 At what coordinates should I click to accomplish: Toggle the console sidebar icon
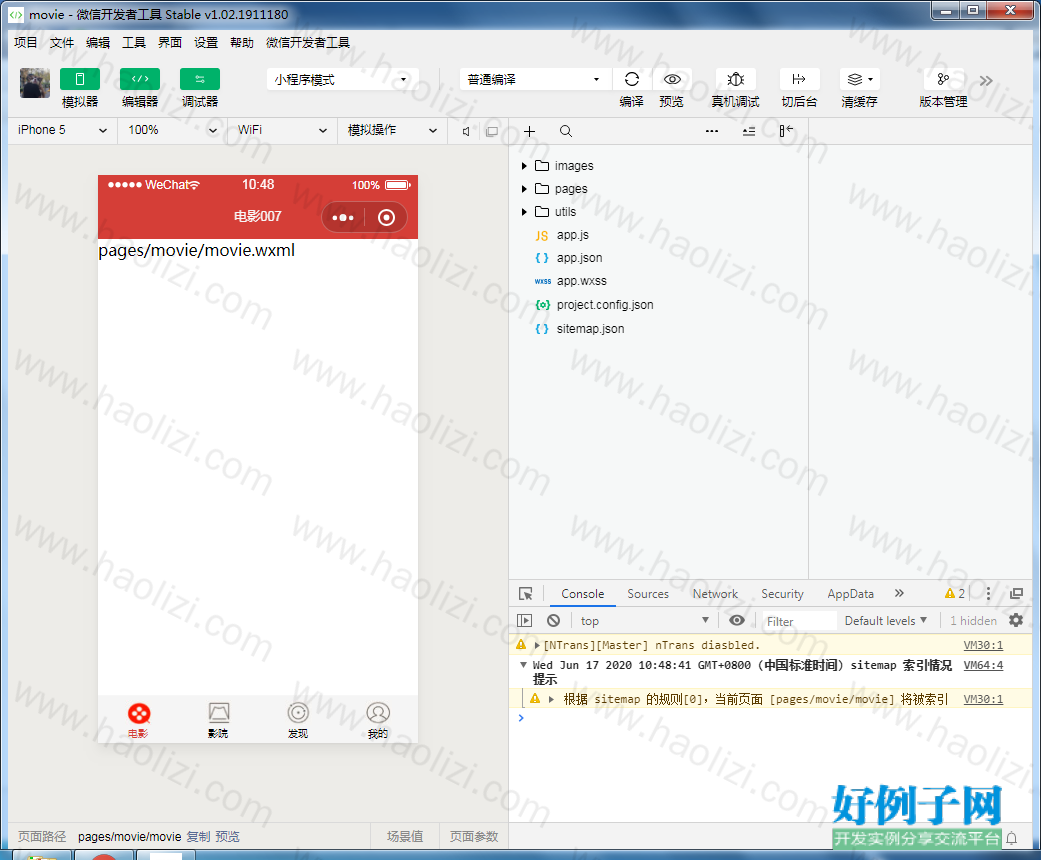tap(524, 620)
